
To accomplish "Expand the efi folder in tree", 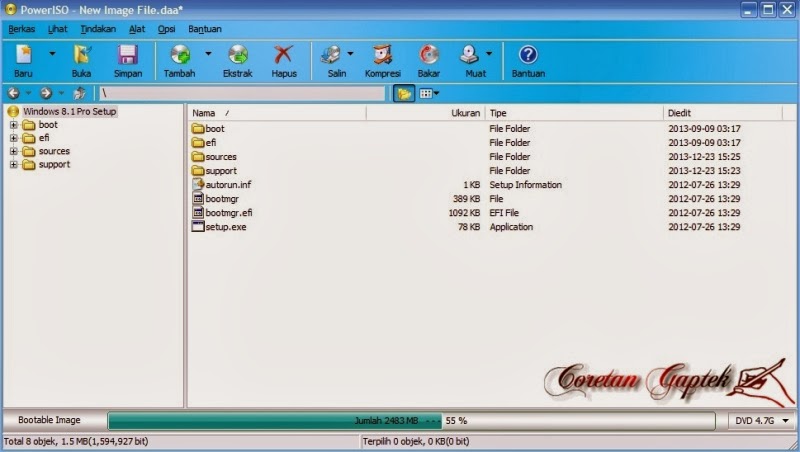I will coord(14,138).
